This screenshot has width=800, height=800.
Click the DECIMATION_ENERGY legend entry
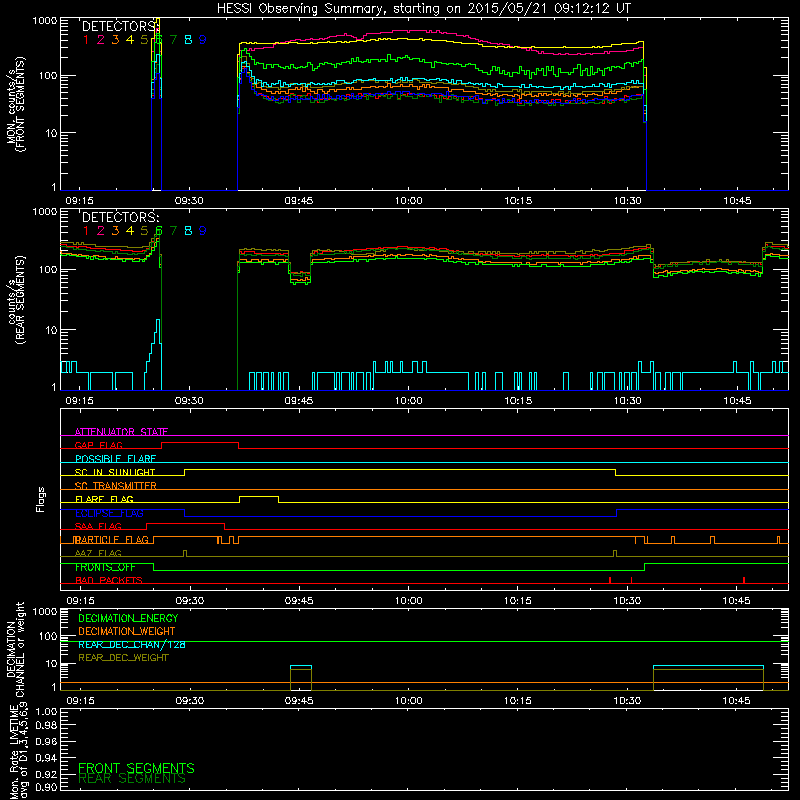coord(128,618)
